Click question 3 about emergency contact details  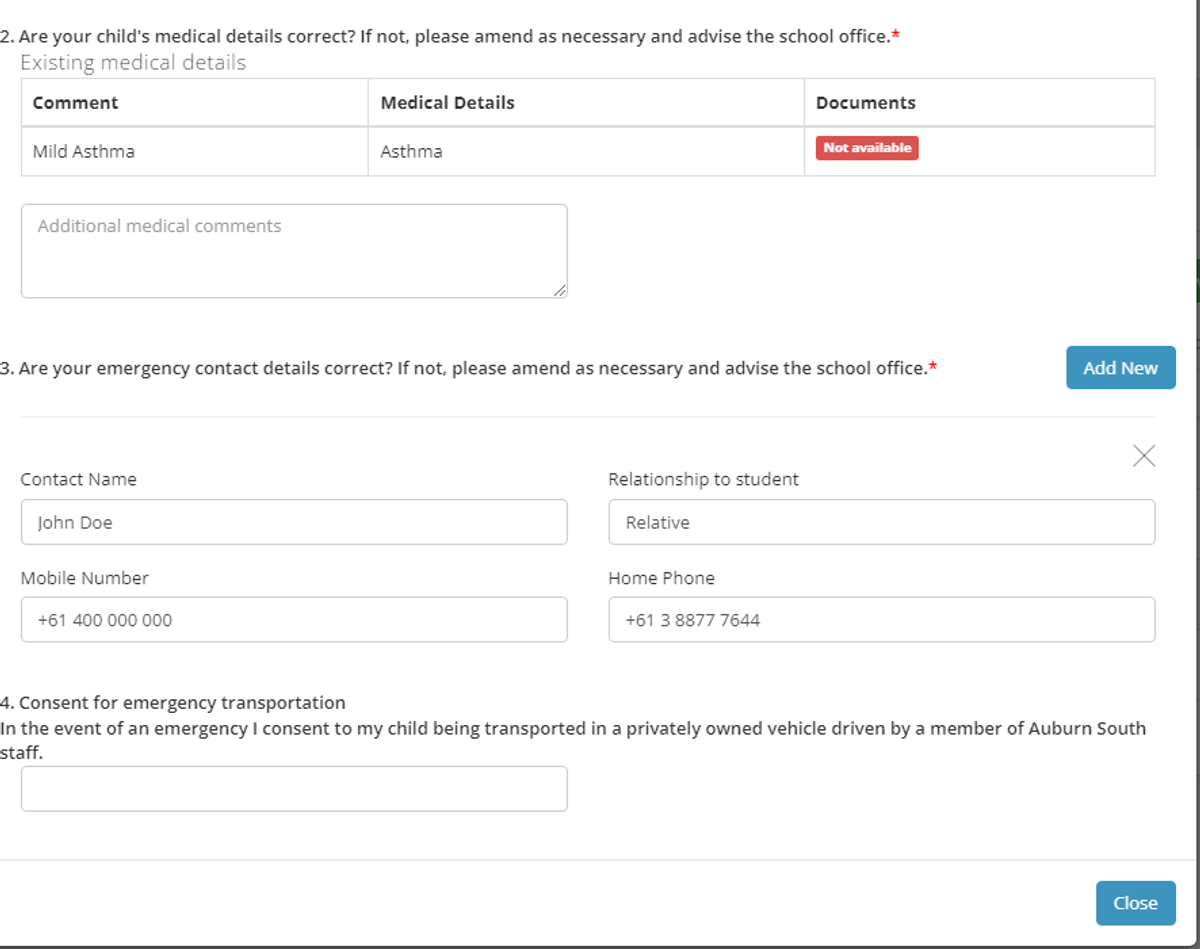[x=468, y=368]
